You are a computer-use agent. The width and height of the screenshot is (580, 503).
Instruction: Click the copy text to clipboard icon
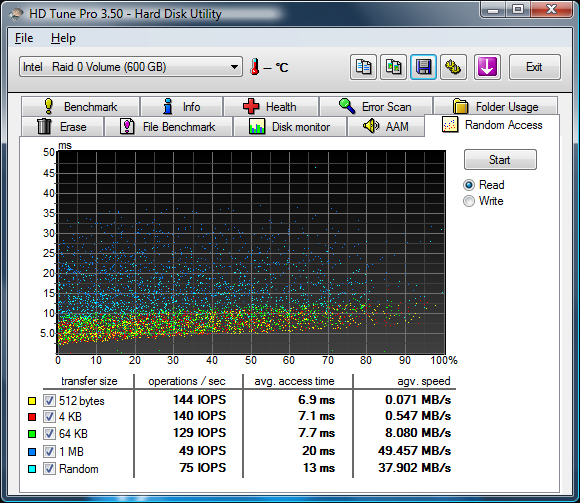(x=363, y=67)
